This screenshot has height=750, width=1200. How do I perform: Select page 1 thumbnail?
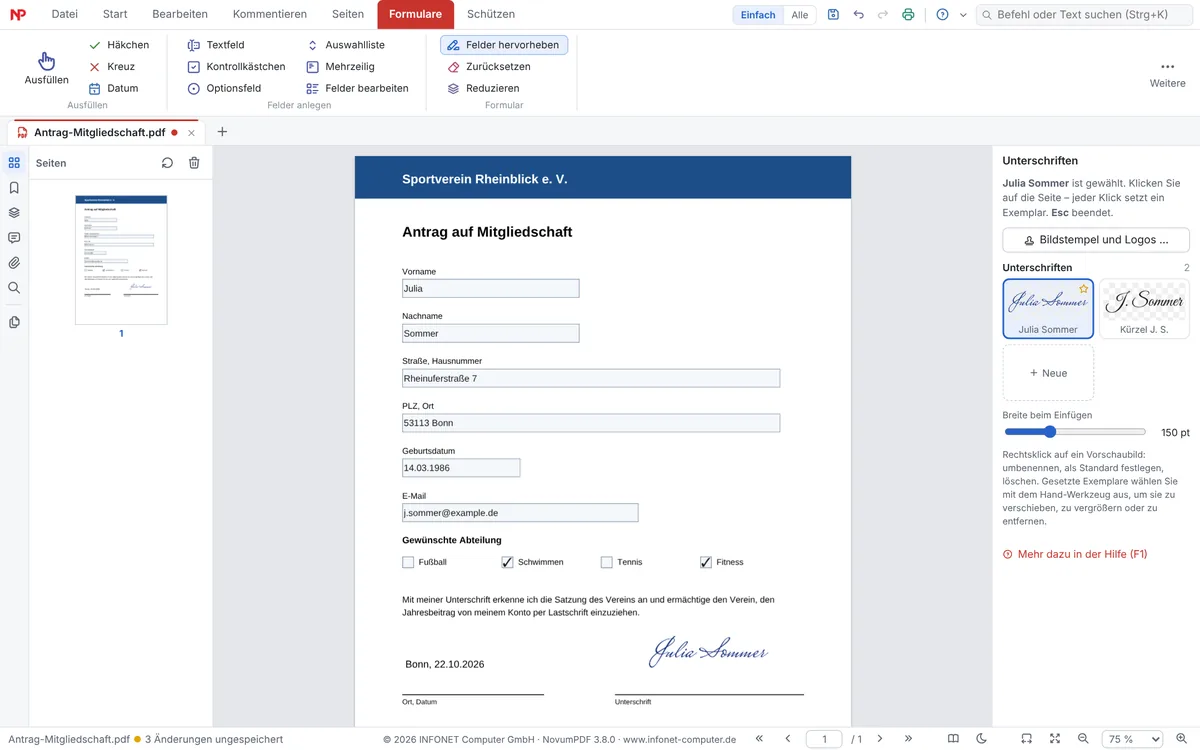pyautogui.click(x=121, y=260)
